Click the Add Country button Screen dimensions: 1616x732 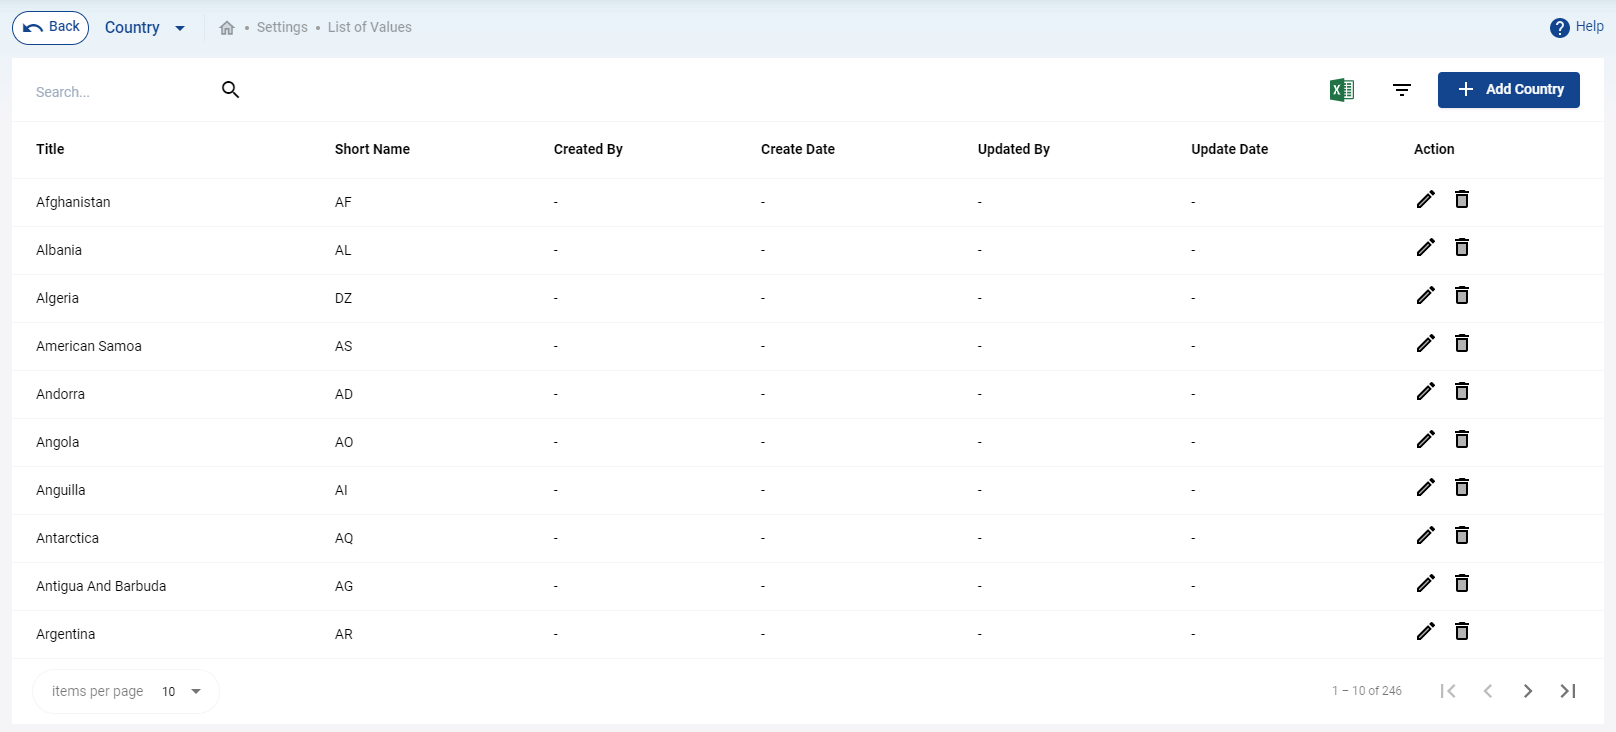tap(1509, 90)
